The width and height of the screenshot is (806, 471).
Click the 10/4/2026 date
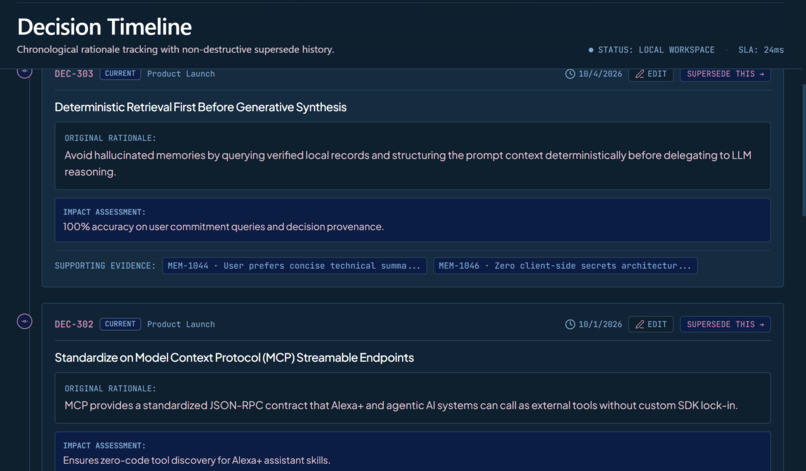(x=600, y=74)
